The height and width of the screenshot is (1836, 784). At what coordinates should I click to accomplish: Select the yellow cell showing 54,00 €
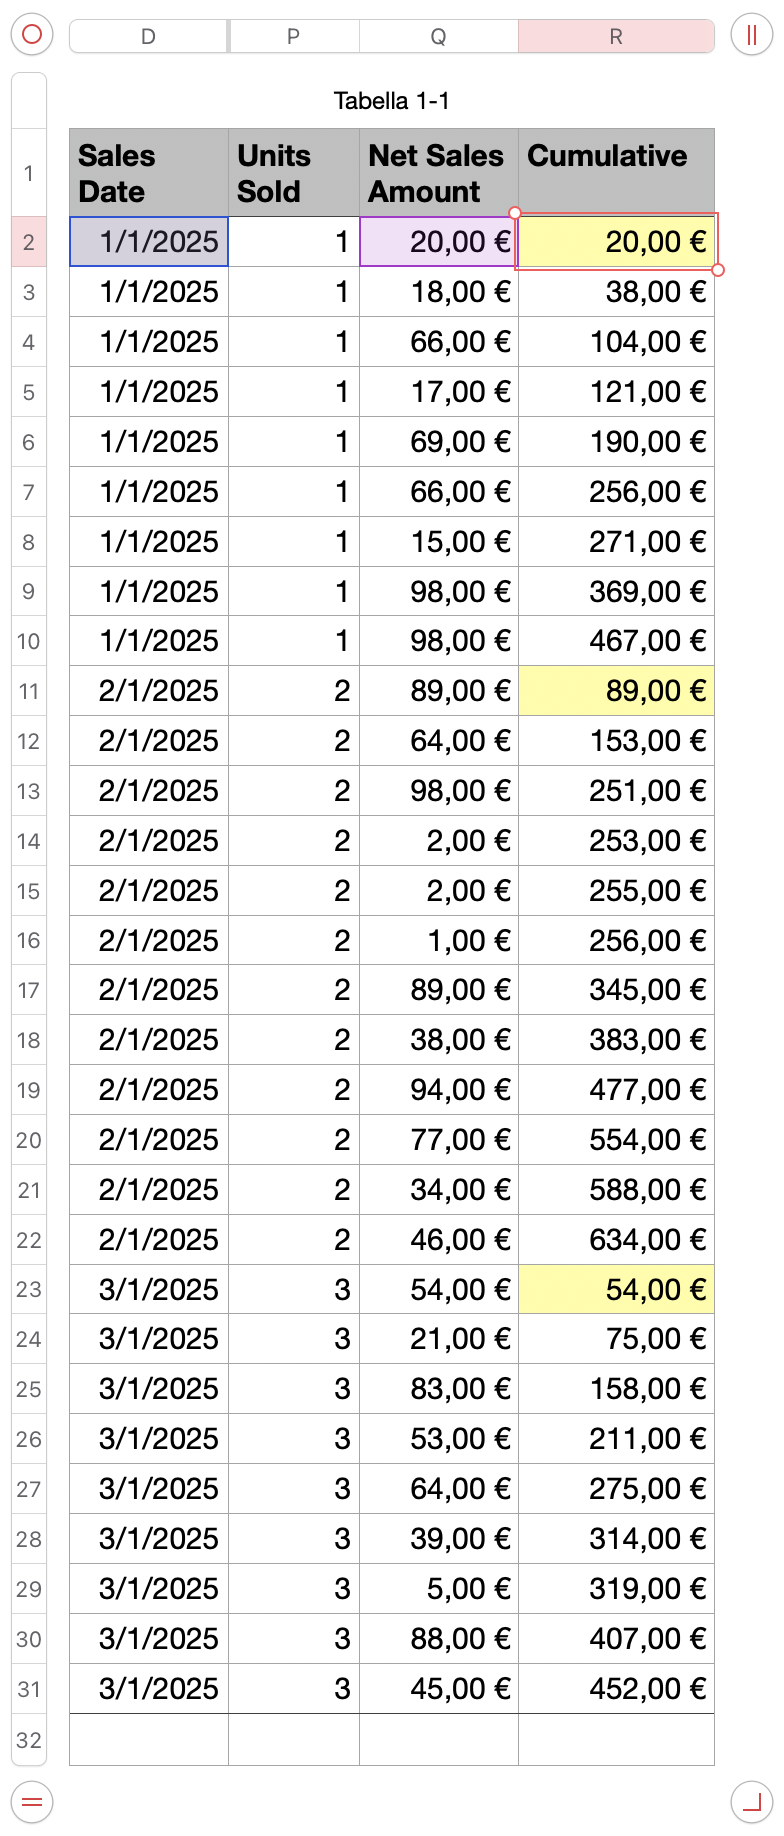point(616,1290)
